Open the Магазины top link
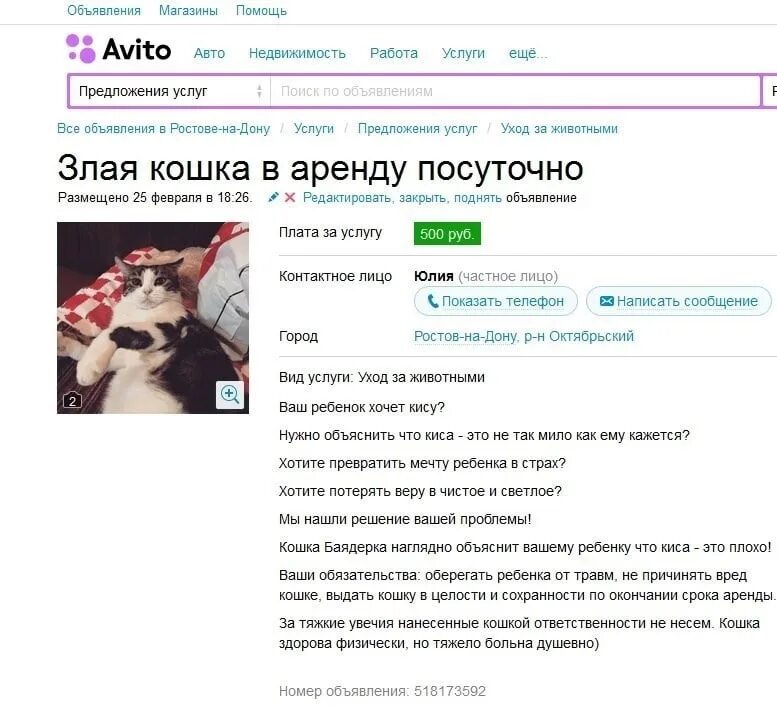777x715 pixels. [188, 10]
